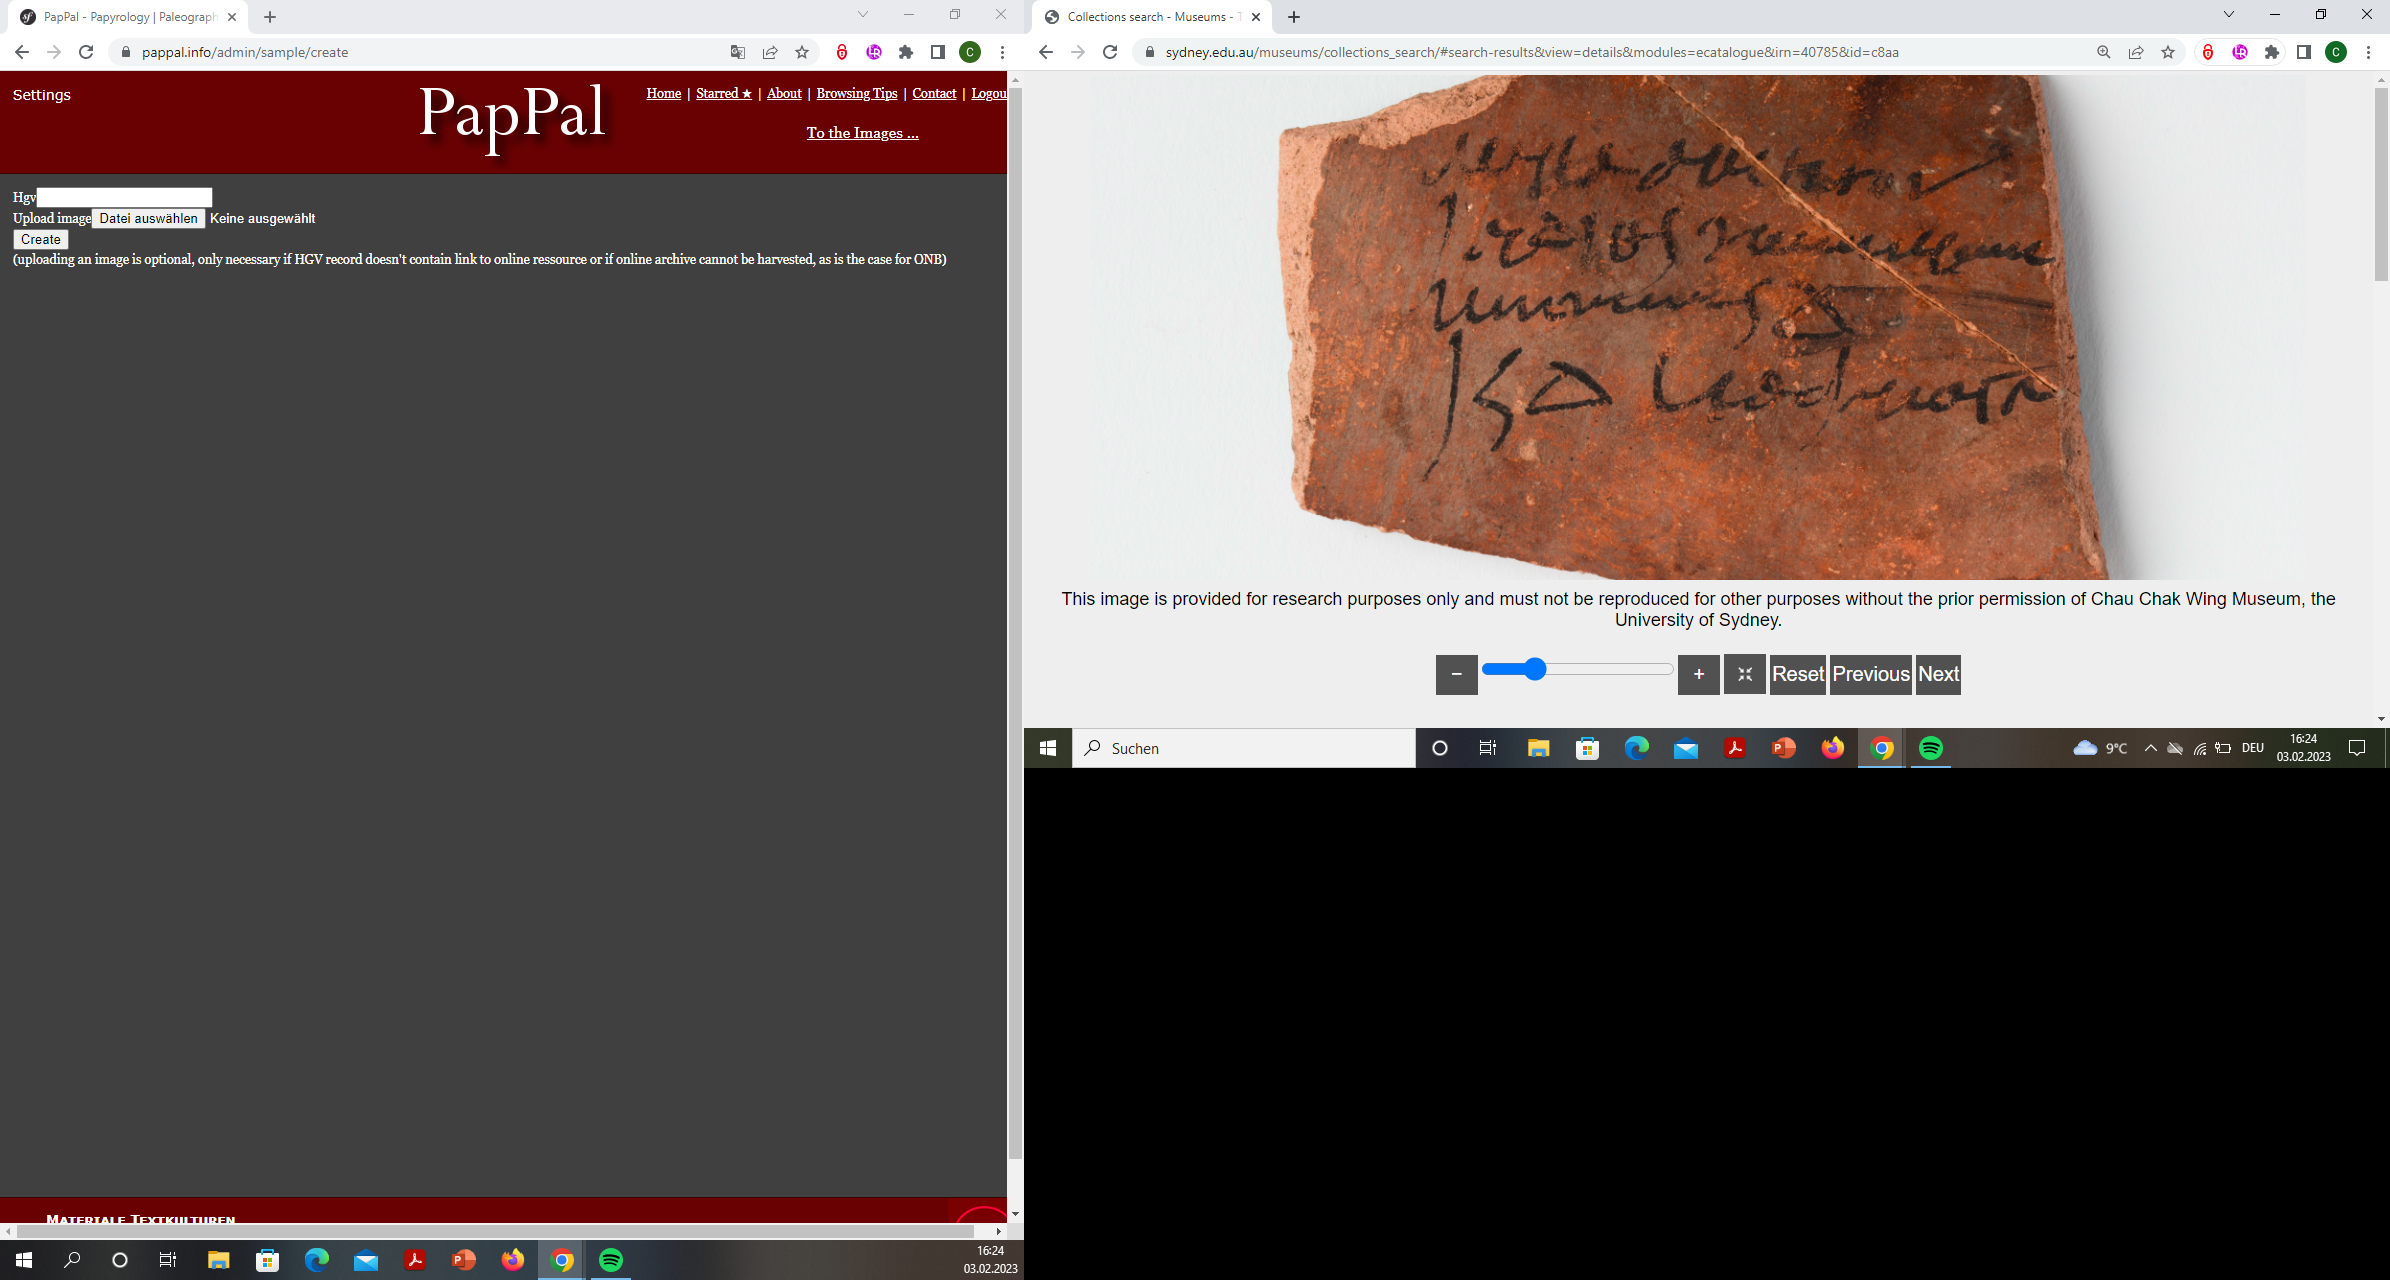This screenshot has height=1280, width=2390.
Task: Open Firefox from the lower taskbar
Action: click(513, 1260)
